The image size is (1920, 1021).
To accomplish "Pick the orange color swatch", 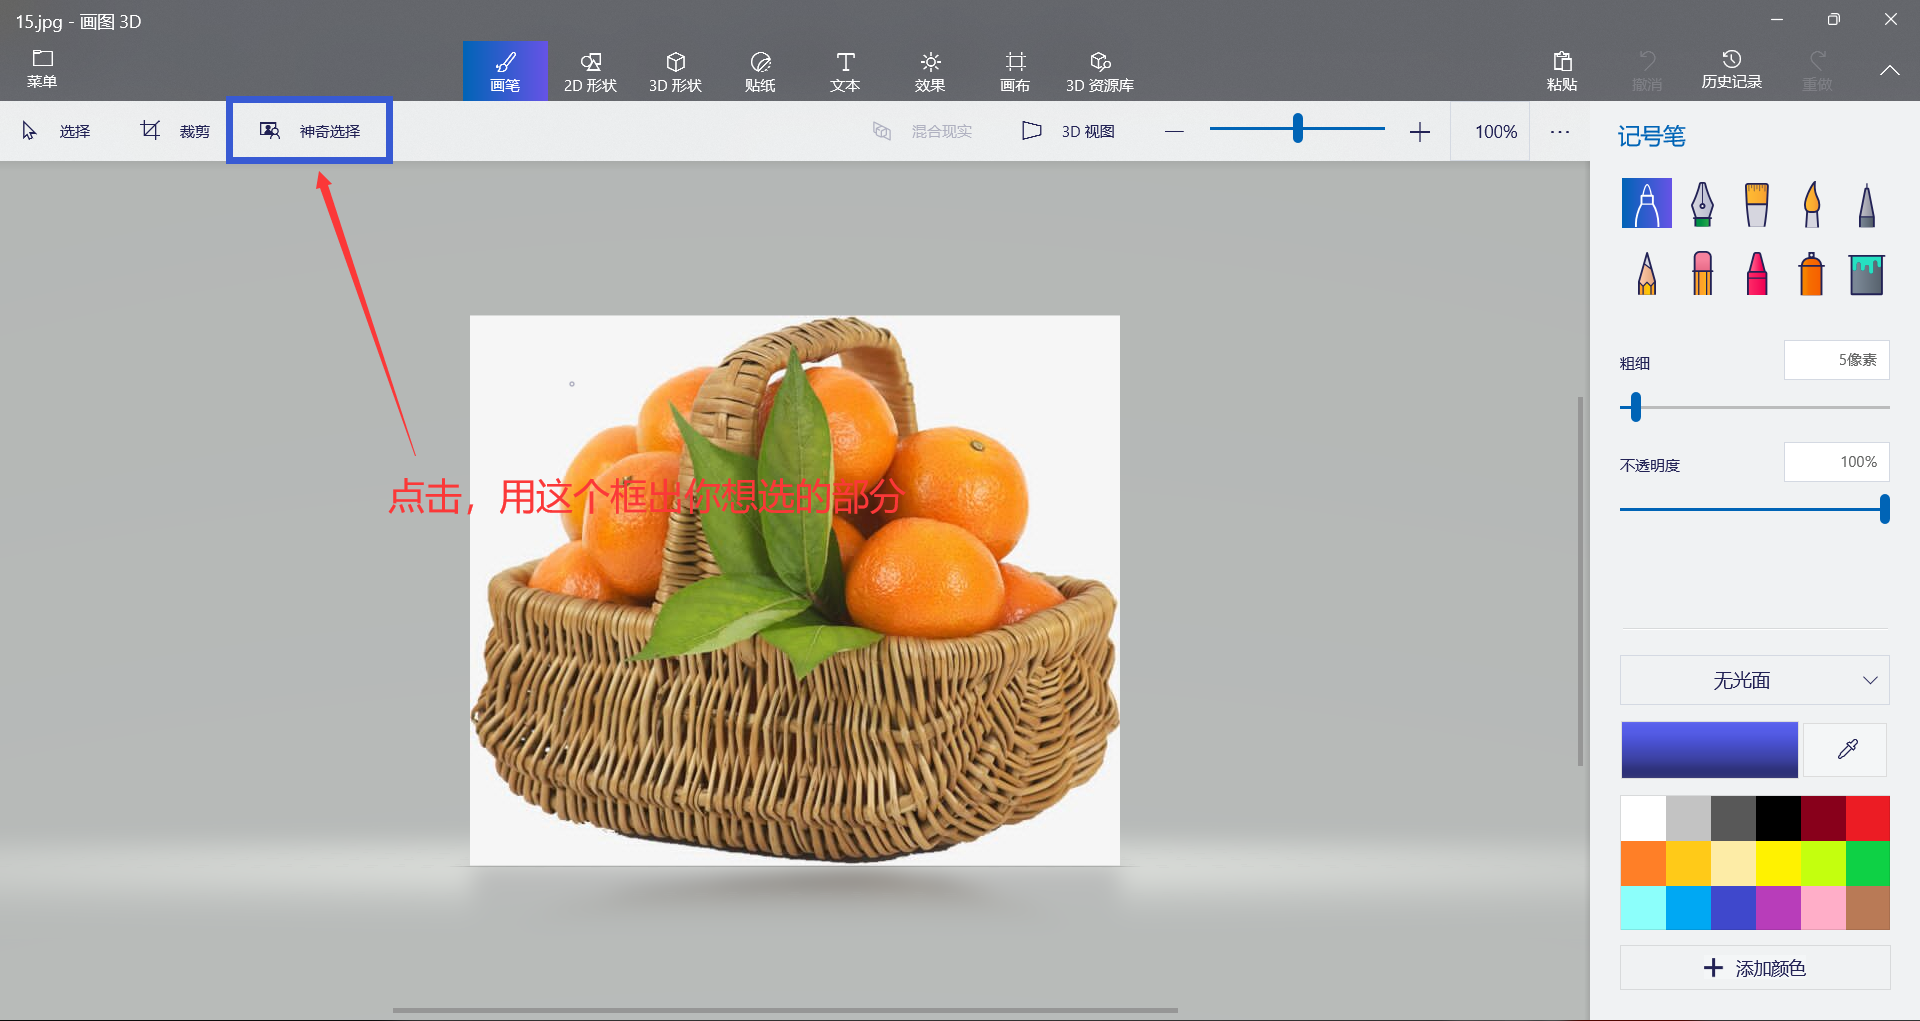I will (x=1643, y=863).
